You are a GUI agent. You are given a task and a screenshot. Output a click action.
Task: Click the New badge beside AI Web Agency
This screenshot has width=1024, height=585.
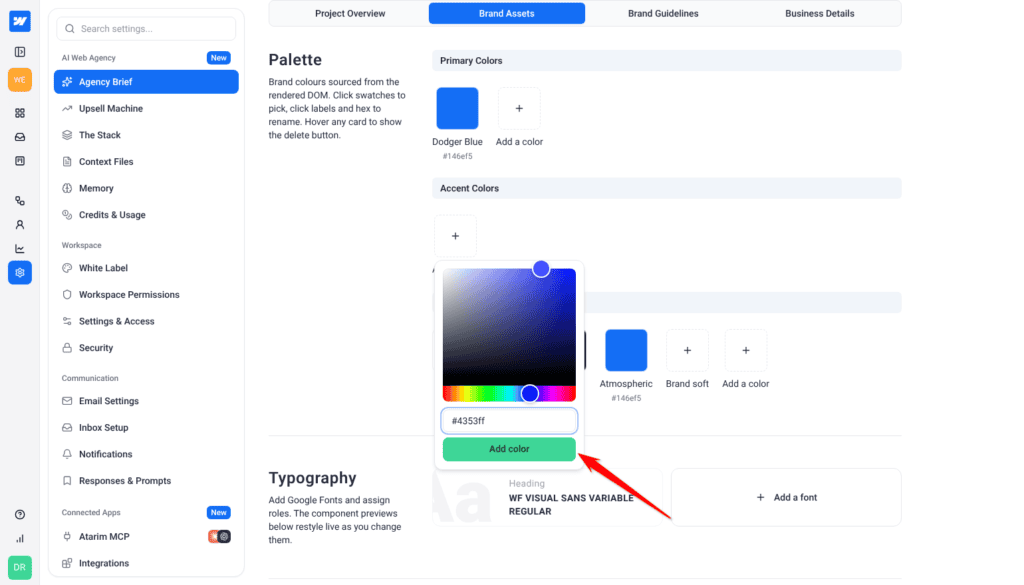pos(219,57)
